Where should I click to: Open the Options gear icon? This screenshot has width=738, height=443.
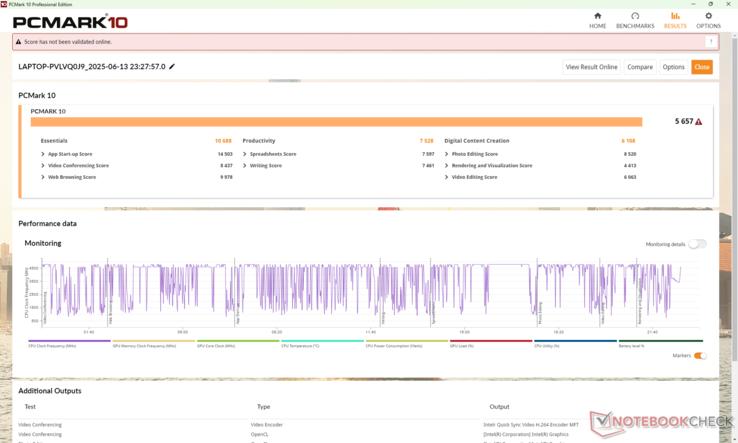708,16
